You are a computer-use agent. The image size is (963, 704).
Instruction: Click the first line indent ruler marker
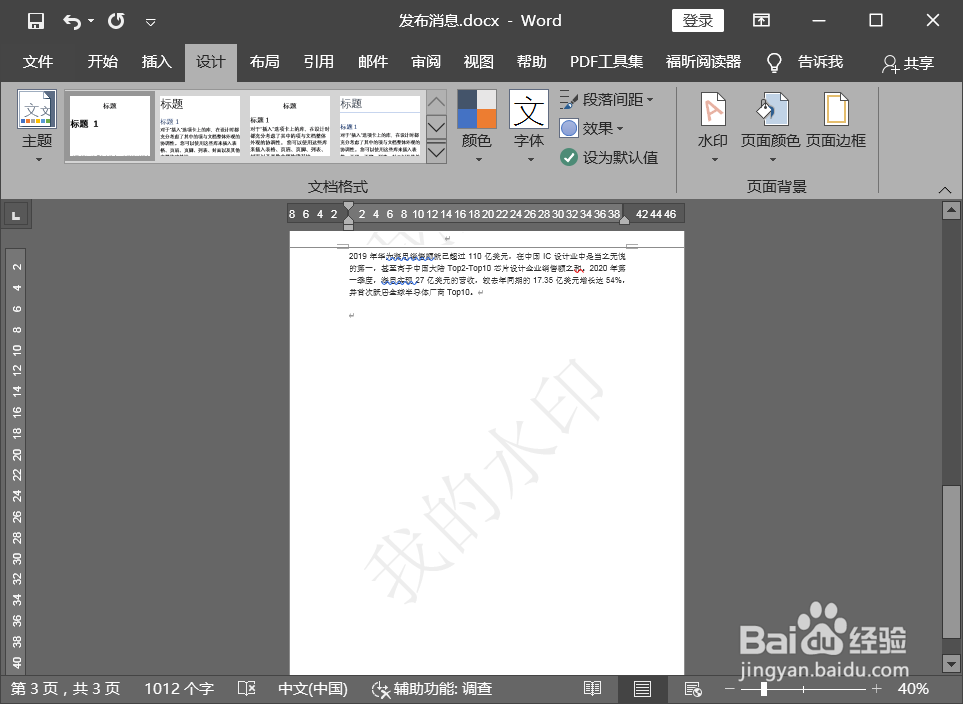[348, 206]
